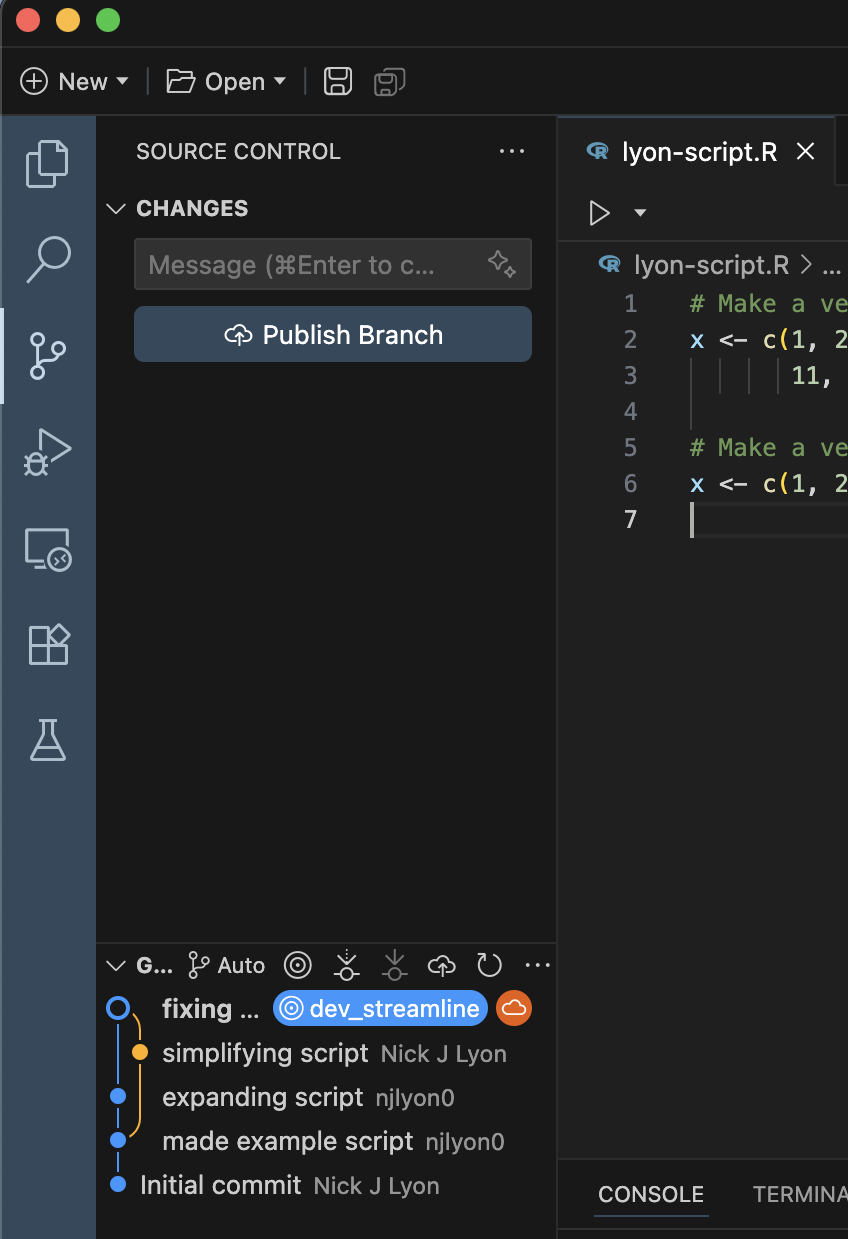848x1239 pixels.
Task: Open the Explorer sidebar view
Action: click(47, 163)
